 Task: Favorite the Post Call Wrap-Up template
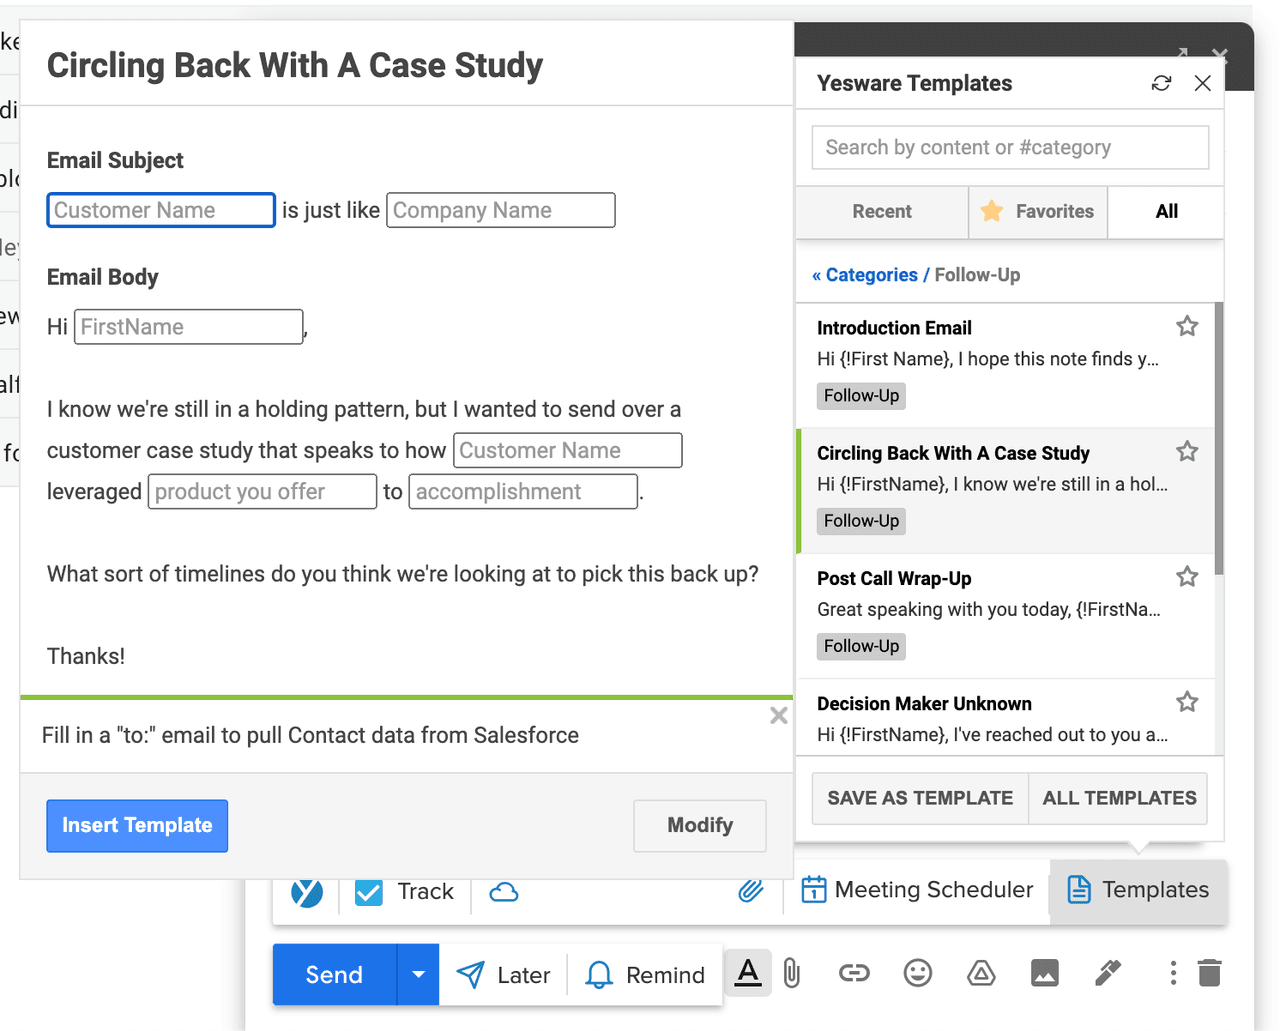(x=1186, y=576)
